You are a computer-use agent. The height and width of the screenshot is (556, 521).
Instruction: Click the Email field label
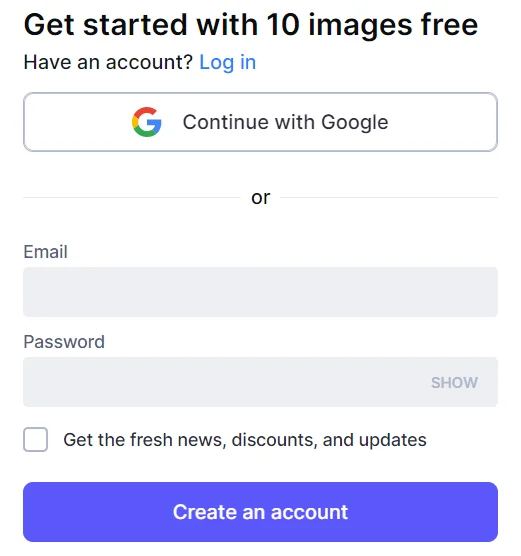(x=45, y=252)
